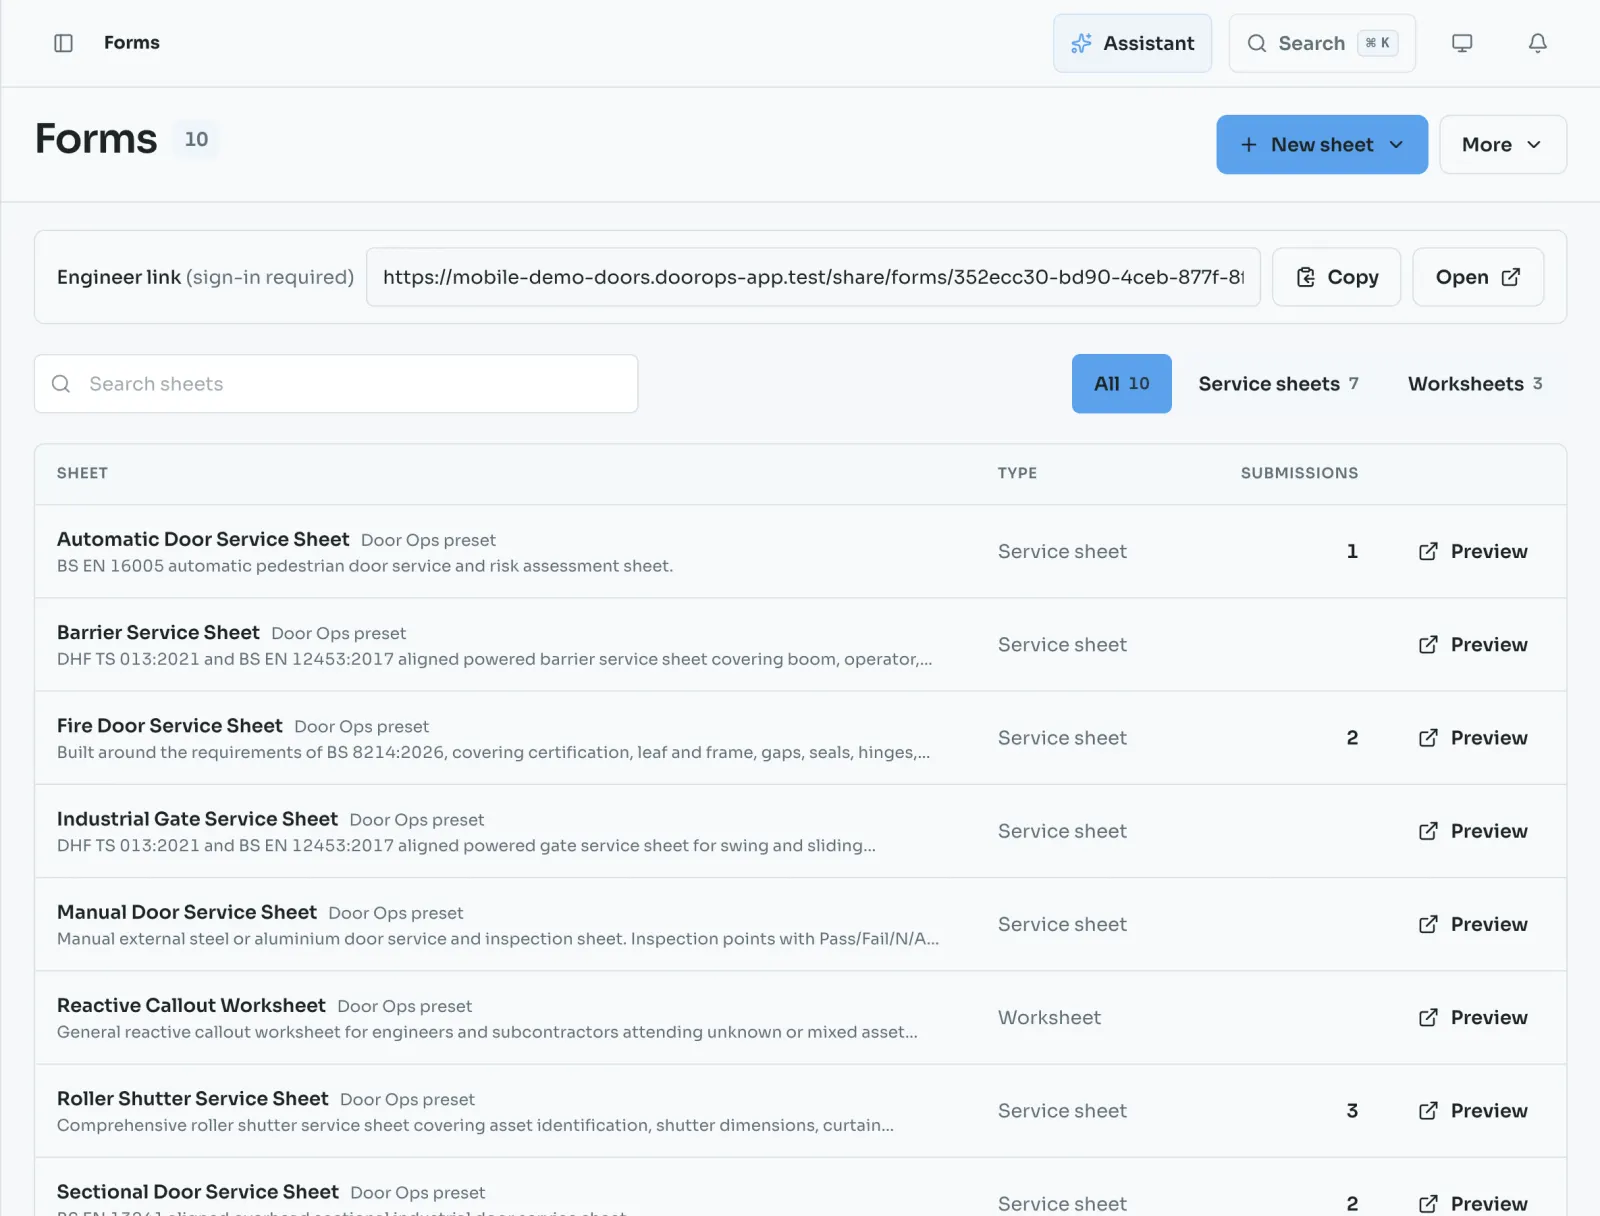Open Roller Shutter Service Sheet title
Viewport: 1600px width, 1216px height.
(x=193, y=1098)
